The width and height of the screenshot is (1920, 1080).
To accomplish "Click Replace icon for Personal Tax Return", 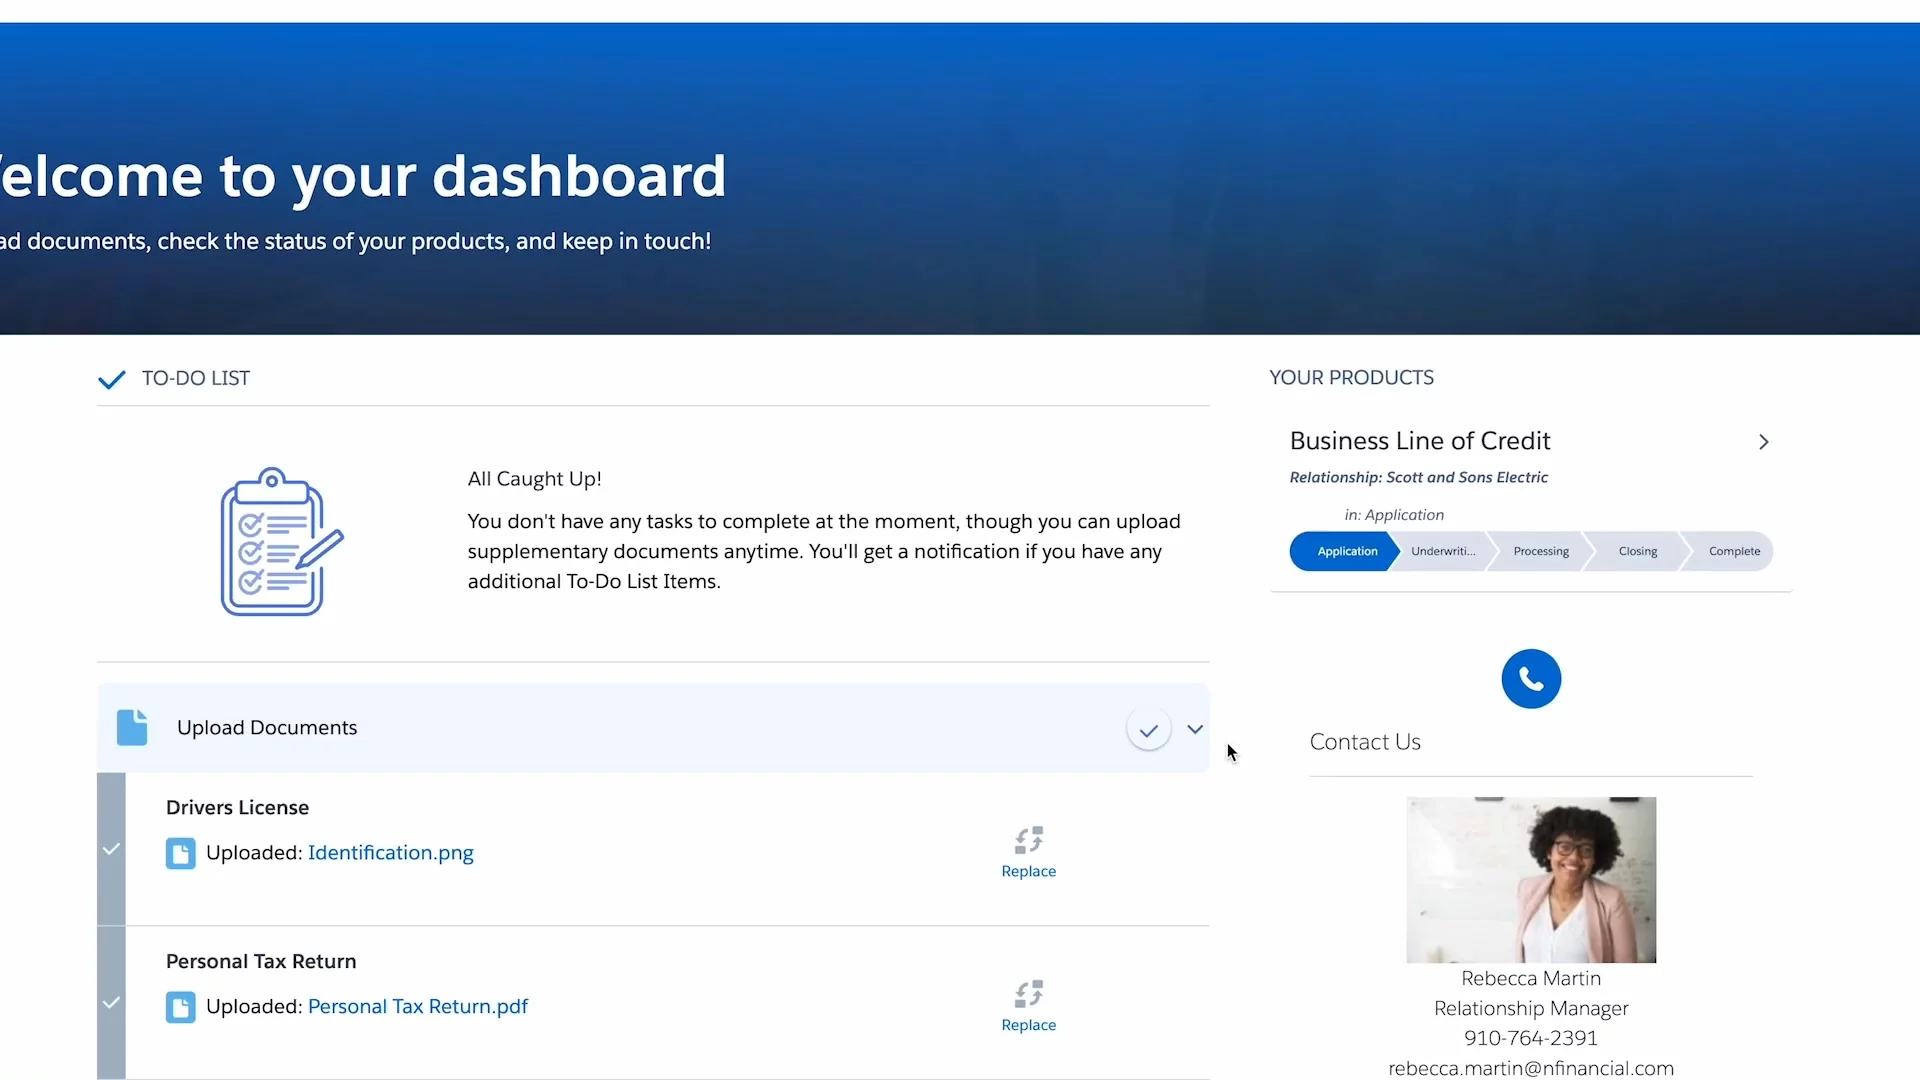I will (x=1028, y=995).
